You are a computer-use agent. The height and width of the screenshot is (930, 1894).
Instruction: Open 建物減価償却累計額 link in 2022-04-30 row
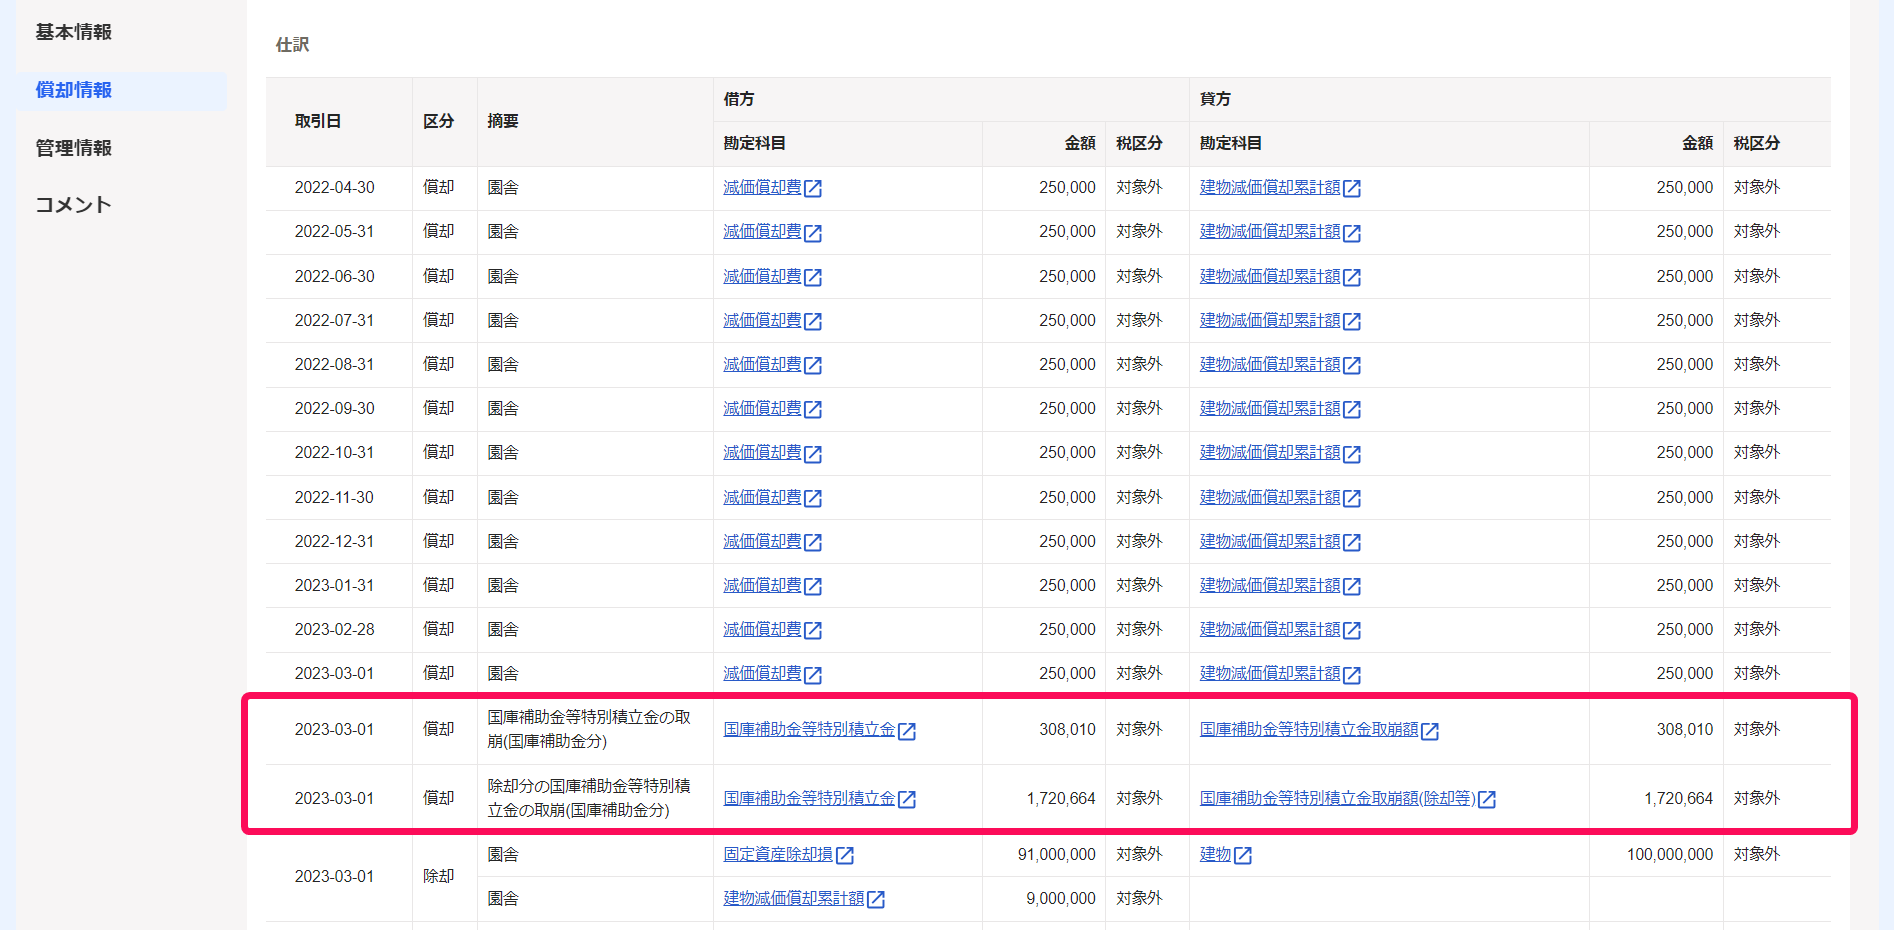[1270, 188]
